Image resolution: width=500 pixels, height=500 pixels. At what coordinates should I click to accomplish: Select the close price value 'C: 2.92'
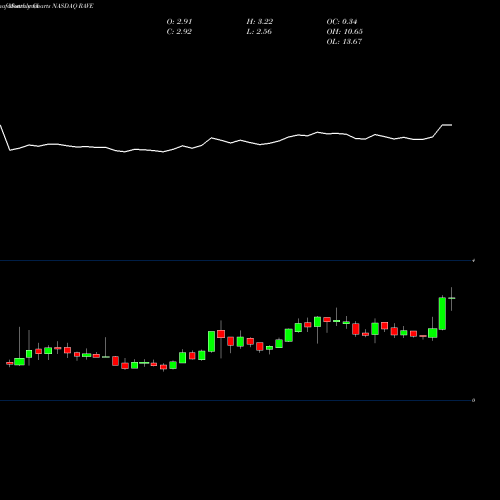coord(179,32)
